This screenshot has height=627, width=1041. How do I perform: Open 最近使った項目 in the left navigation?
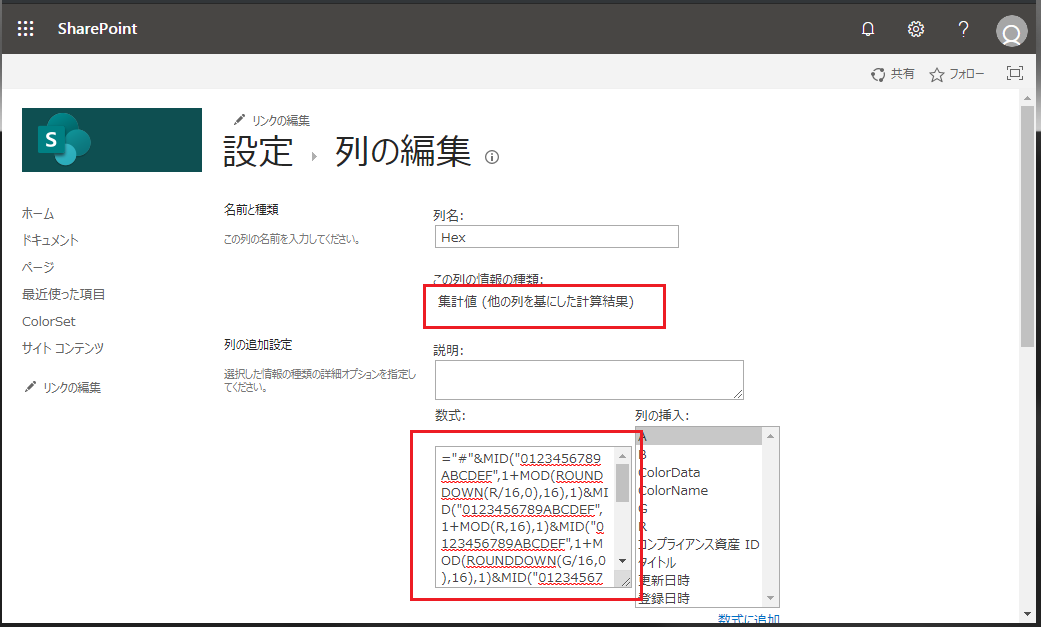point(63,294)
